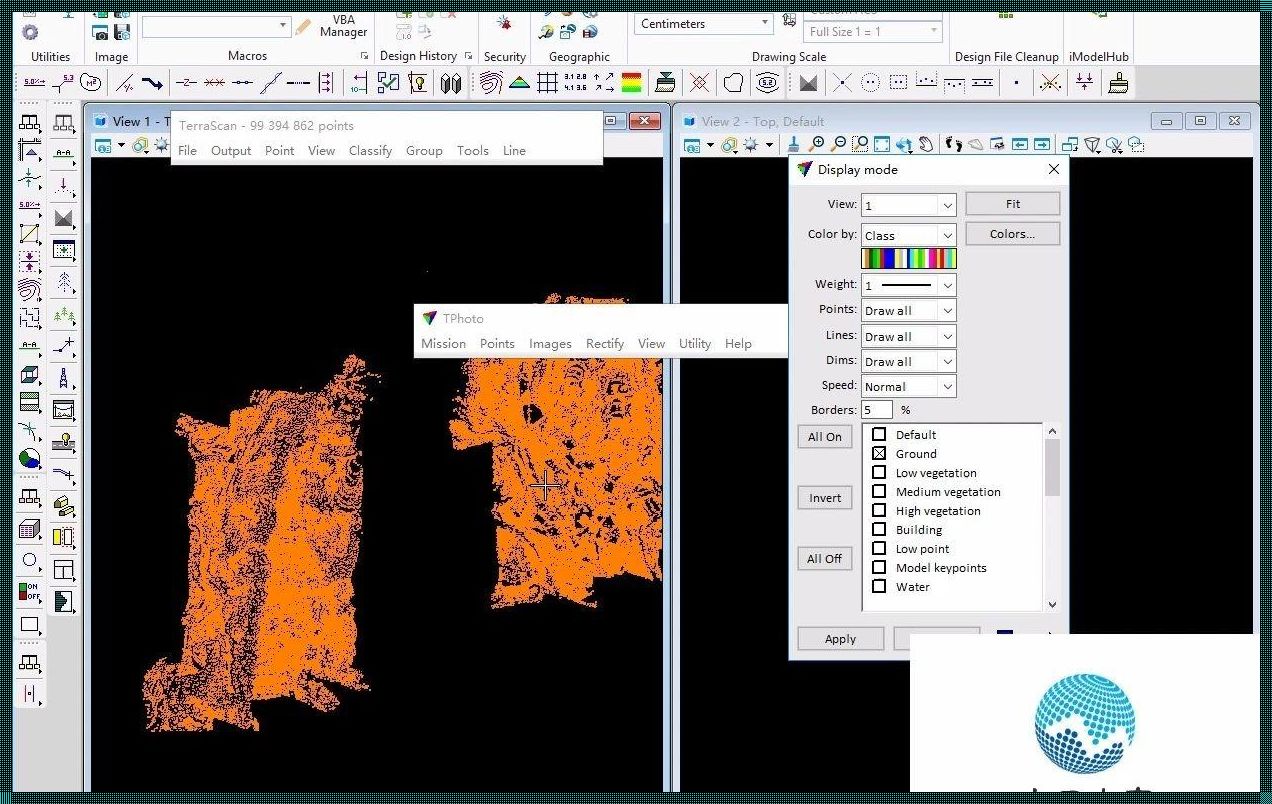Viewport: 1272px width, 804px height.
Task: Click the fingerprint contour icon in left toolbox
Action: tap(29, 291)
